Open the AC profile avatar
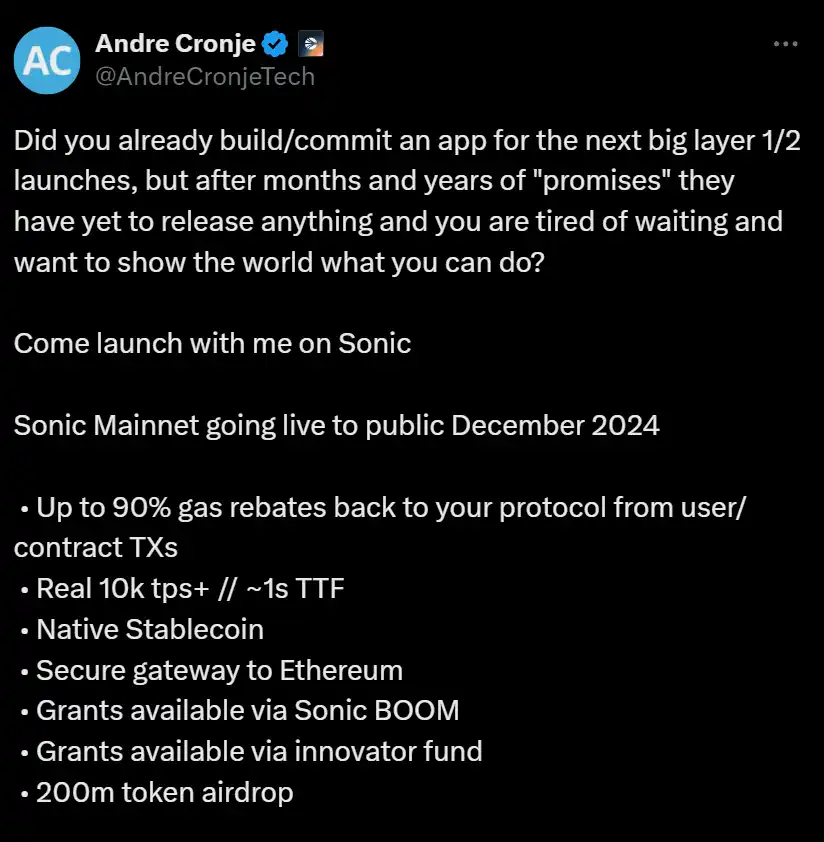The width and height of the screenshot is (824, 842). [47, 60]
